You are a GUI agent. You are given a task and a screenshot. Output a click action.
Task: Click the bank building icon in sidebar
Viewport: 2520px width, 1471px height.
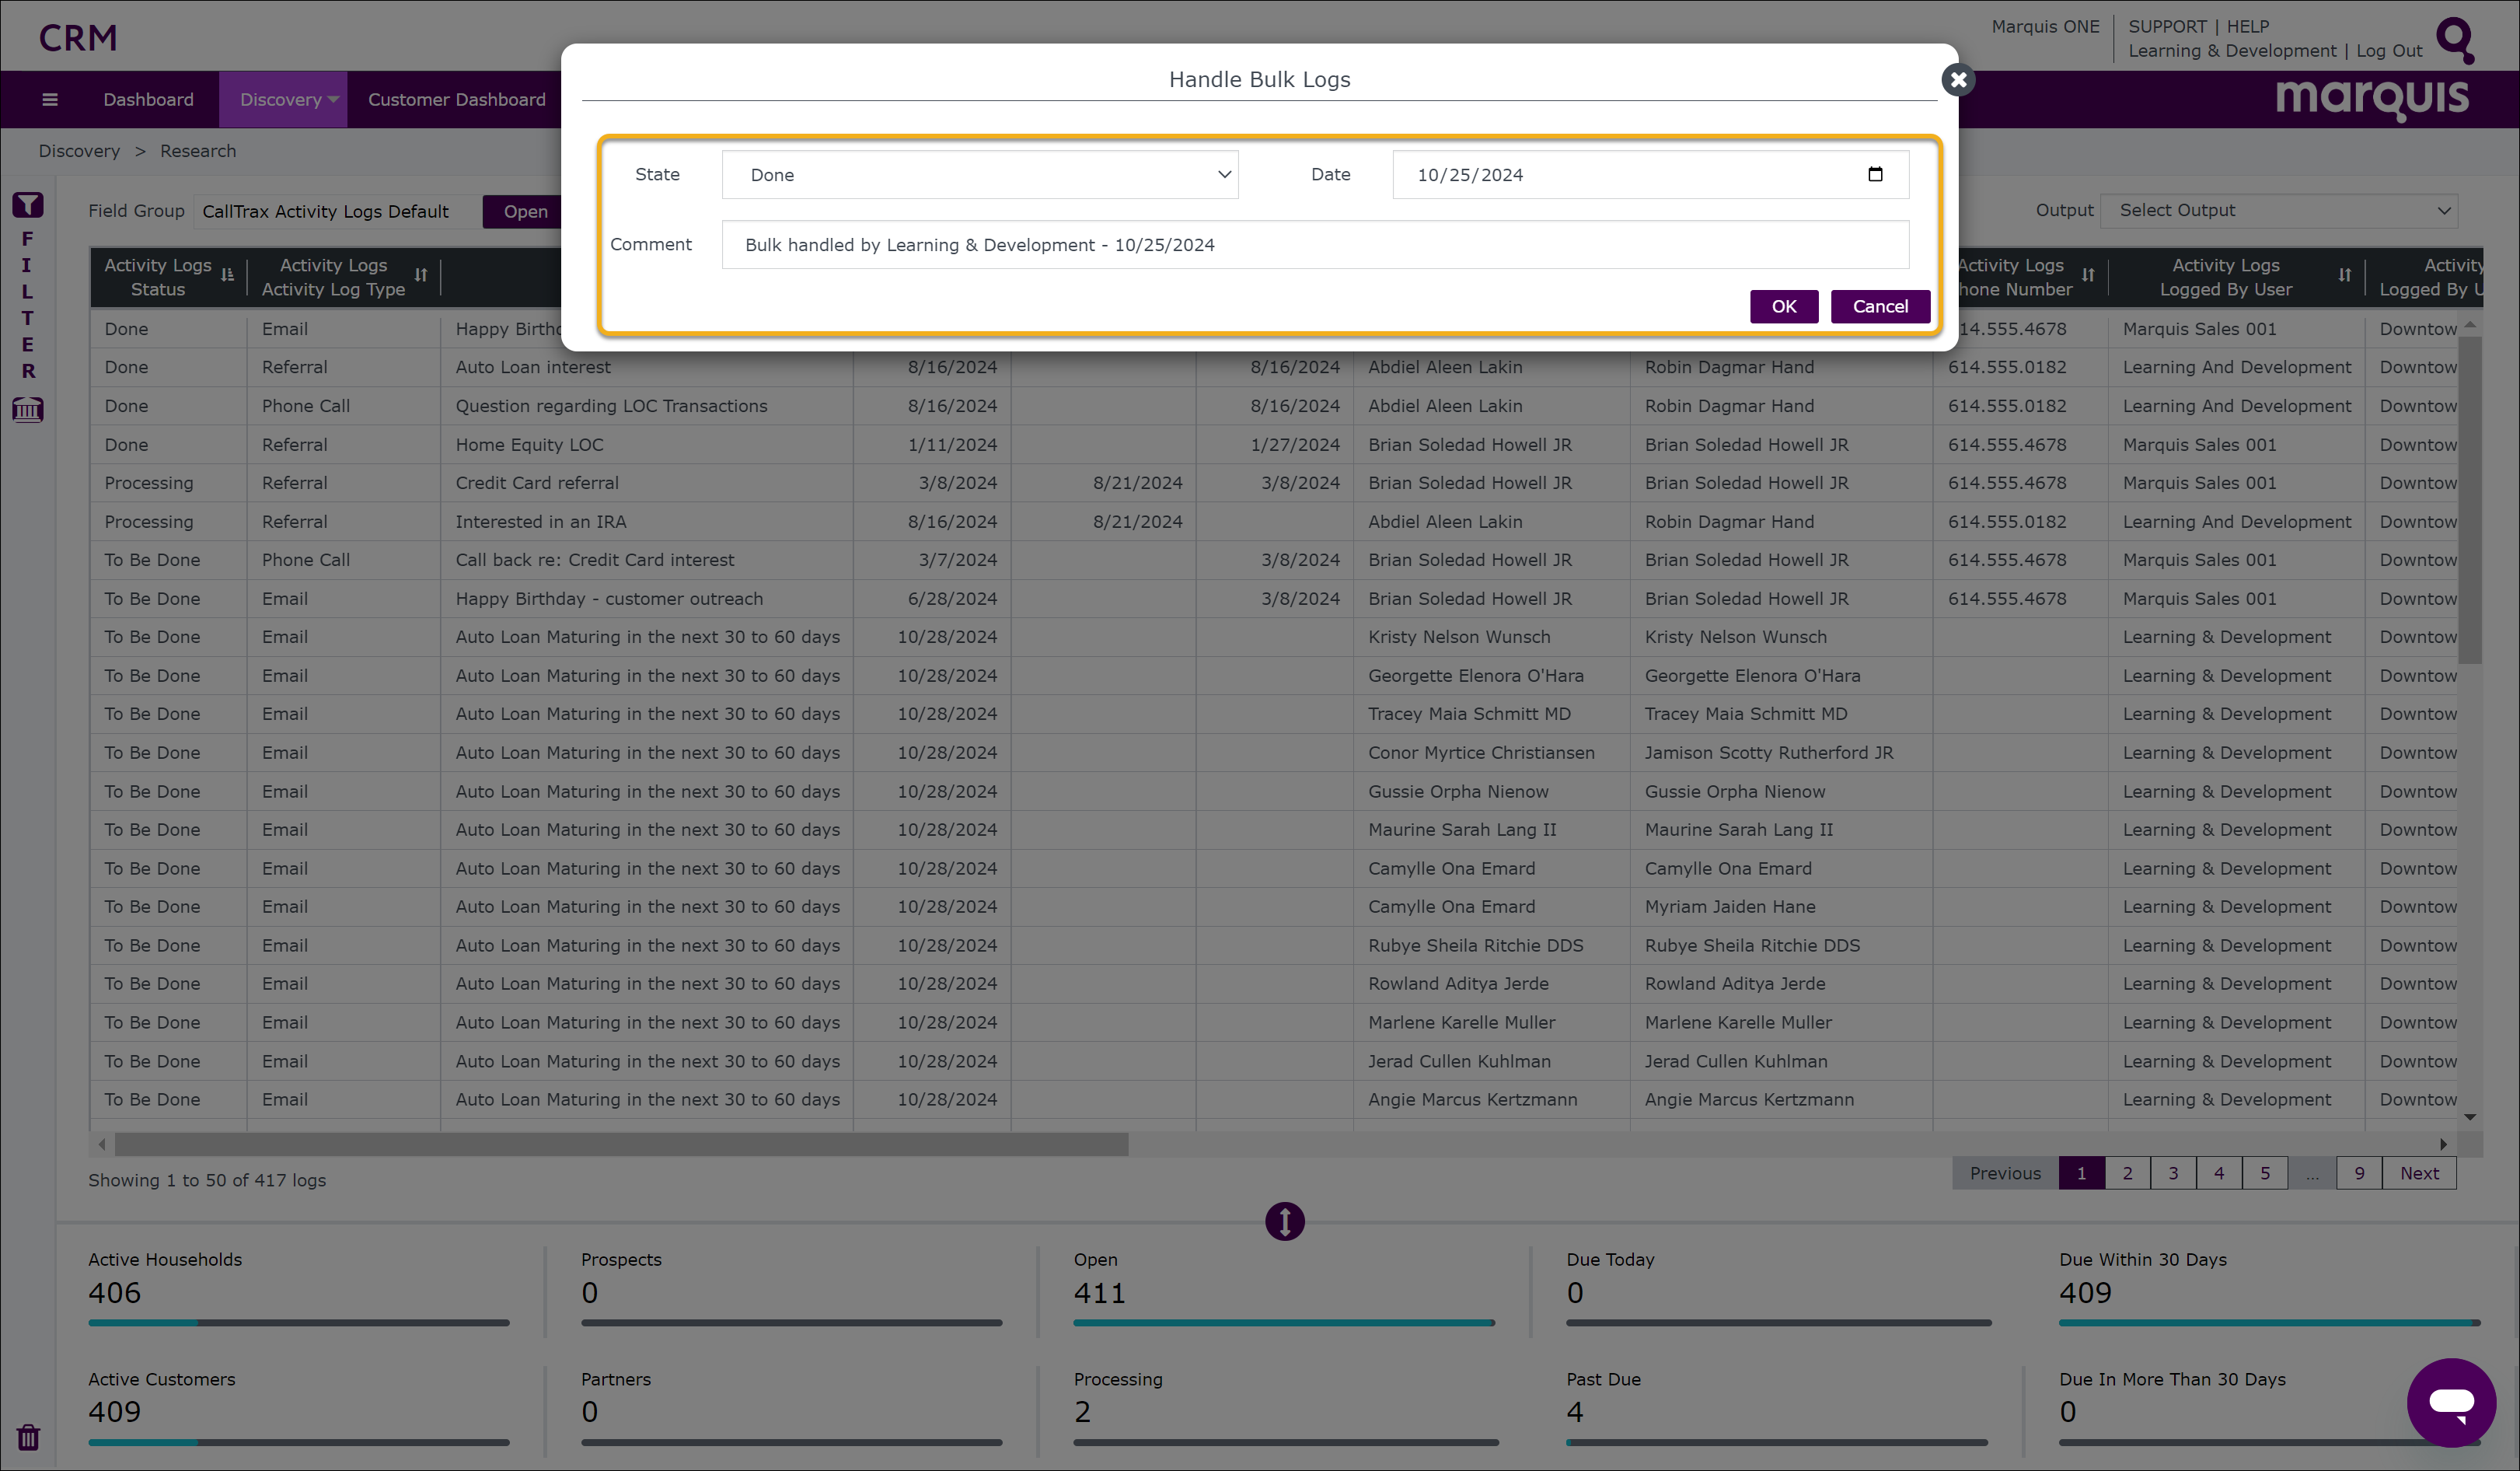tap(28, 409)
